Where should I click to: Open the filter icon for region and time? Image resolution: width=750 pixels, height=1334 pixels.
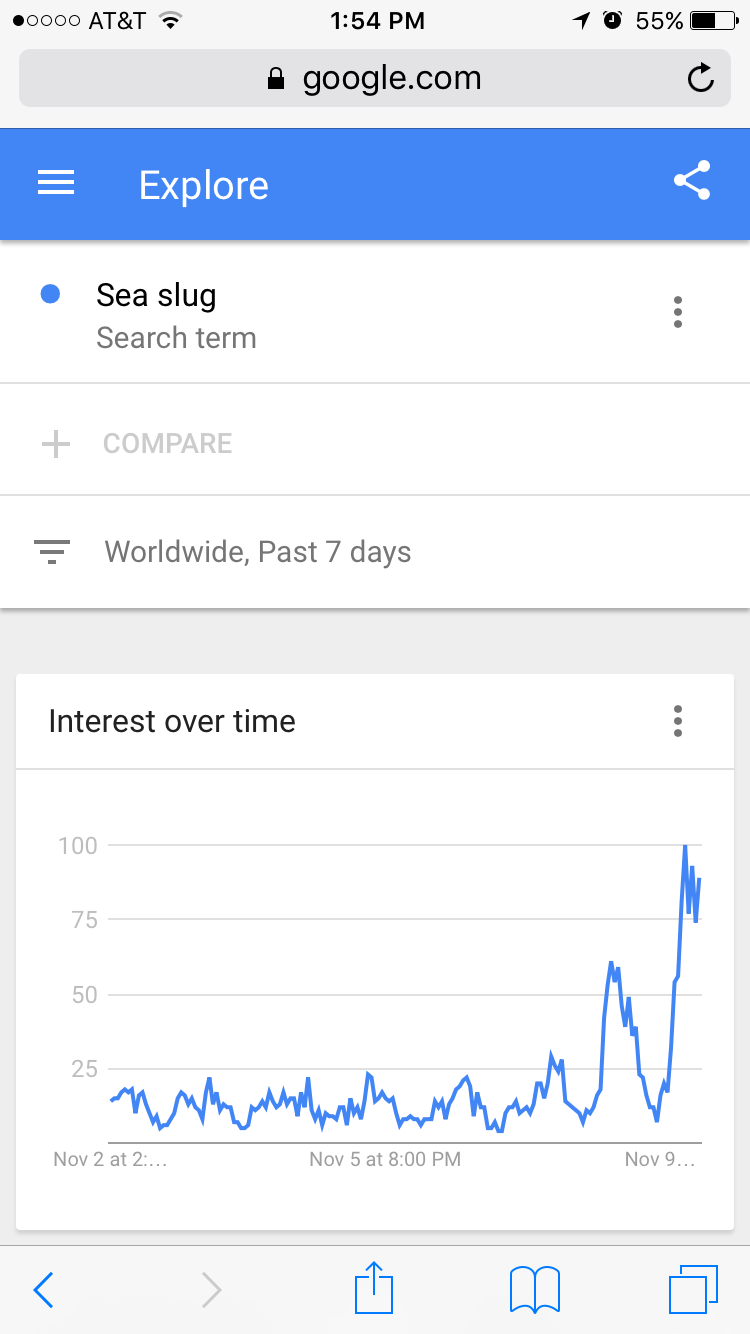click(x=52, y=552)
